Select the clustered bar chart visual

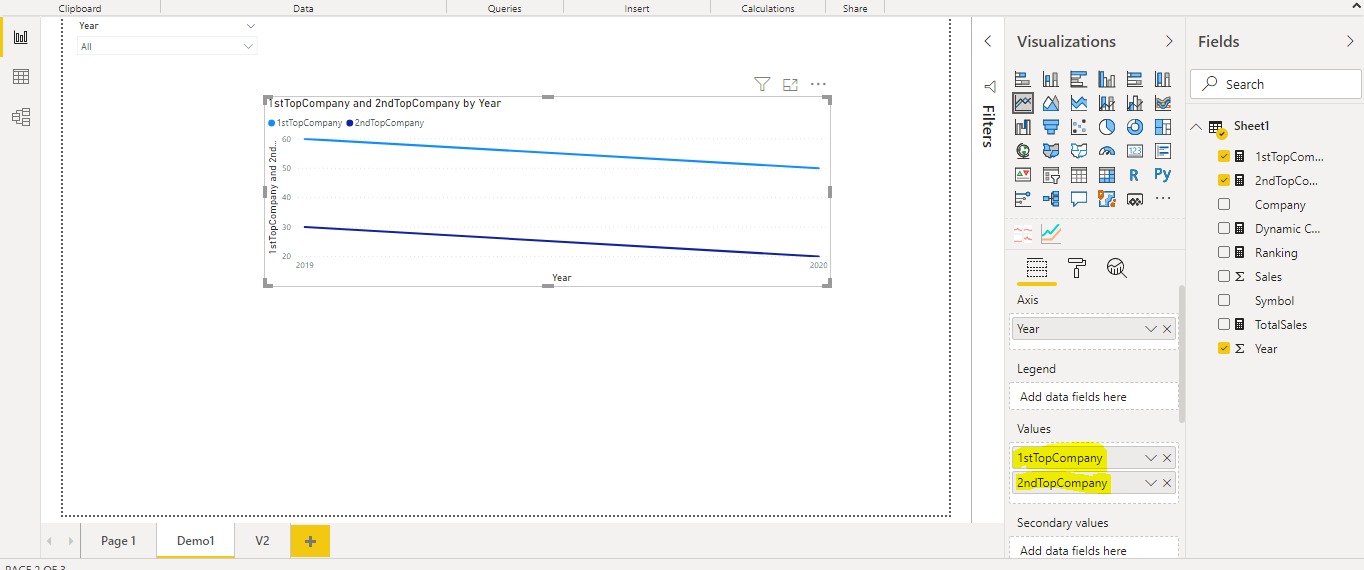tap(1079, 78)
